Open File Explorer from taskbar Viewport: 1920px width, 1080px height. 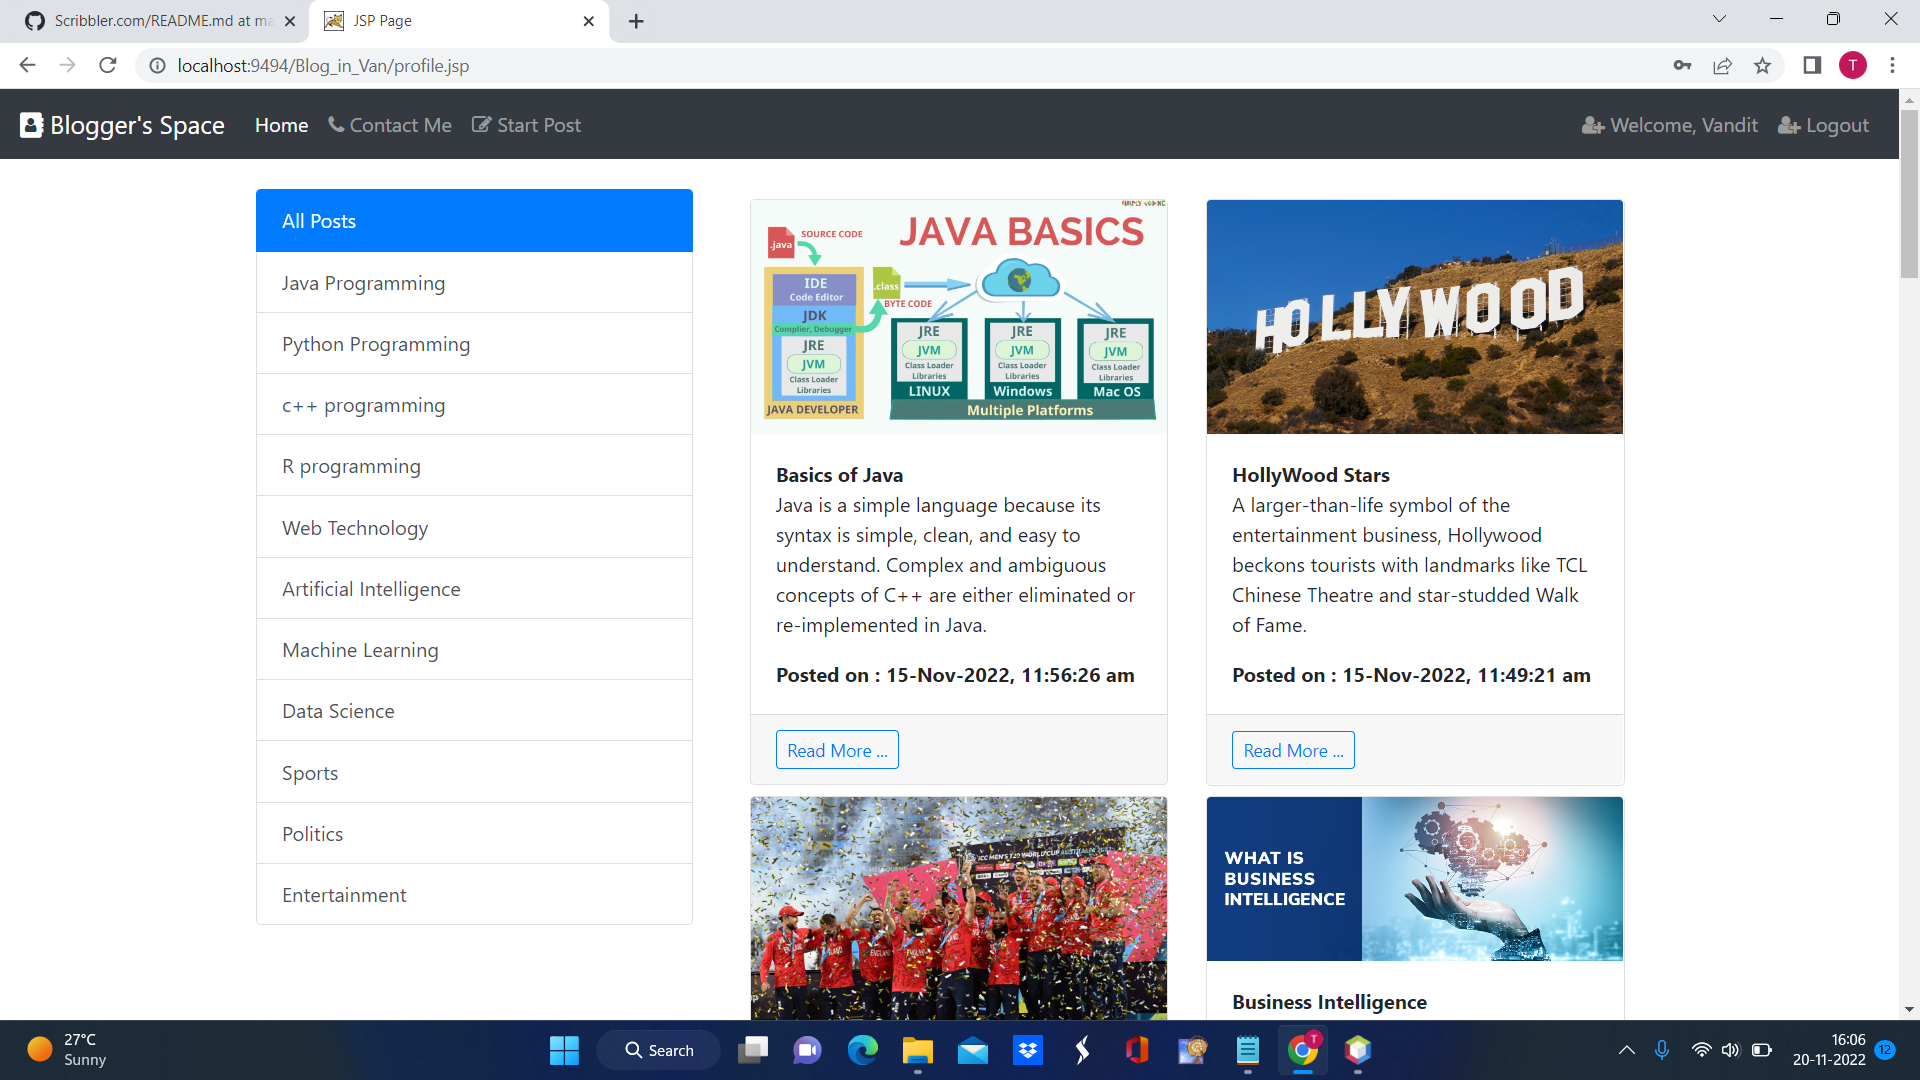(917, 1050)
